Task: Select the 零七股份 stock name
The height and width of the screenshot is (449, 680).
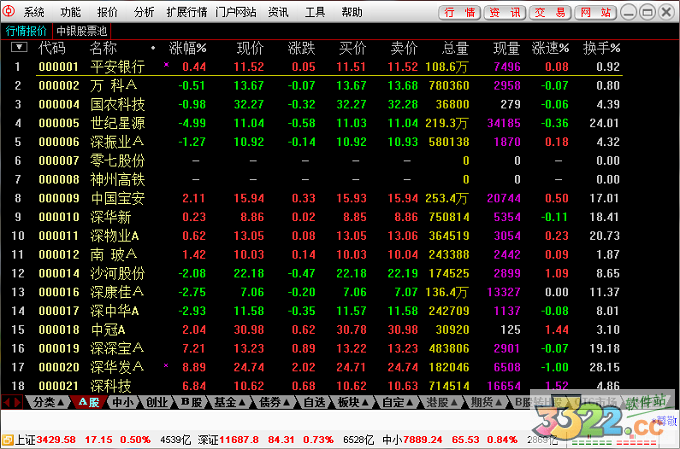Action: pyautogui.click(x=118, y=161)
